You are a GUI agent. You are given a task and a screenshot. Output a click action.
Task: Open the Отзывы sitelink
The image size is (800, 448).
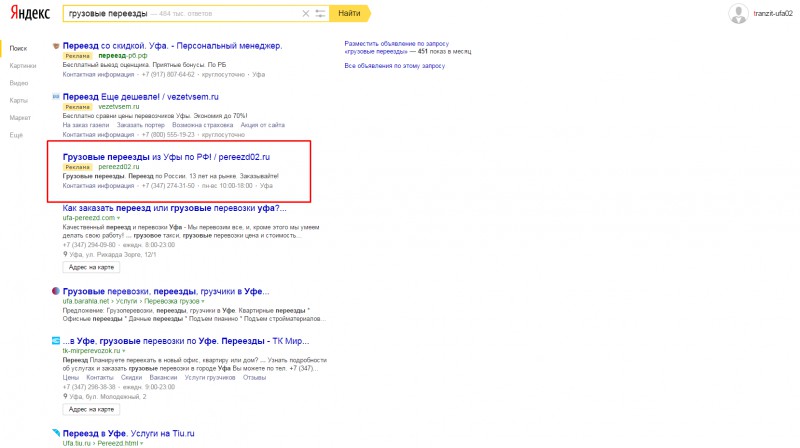coord(254,377)
